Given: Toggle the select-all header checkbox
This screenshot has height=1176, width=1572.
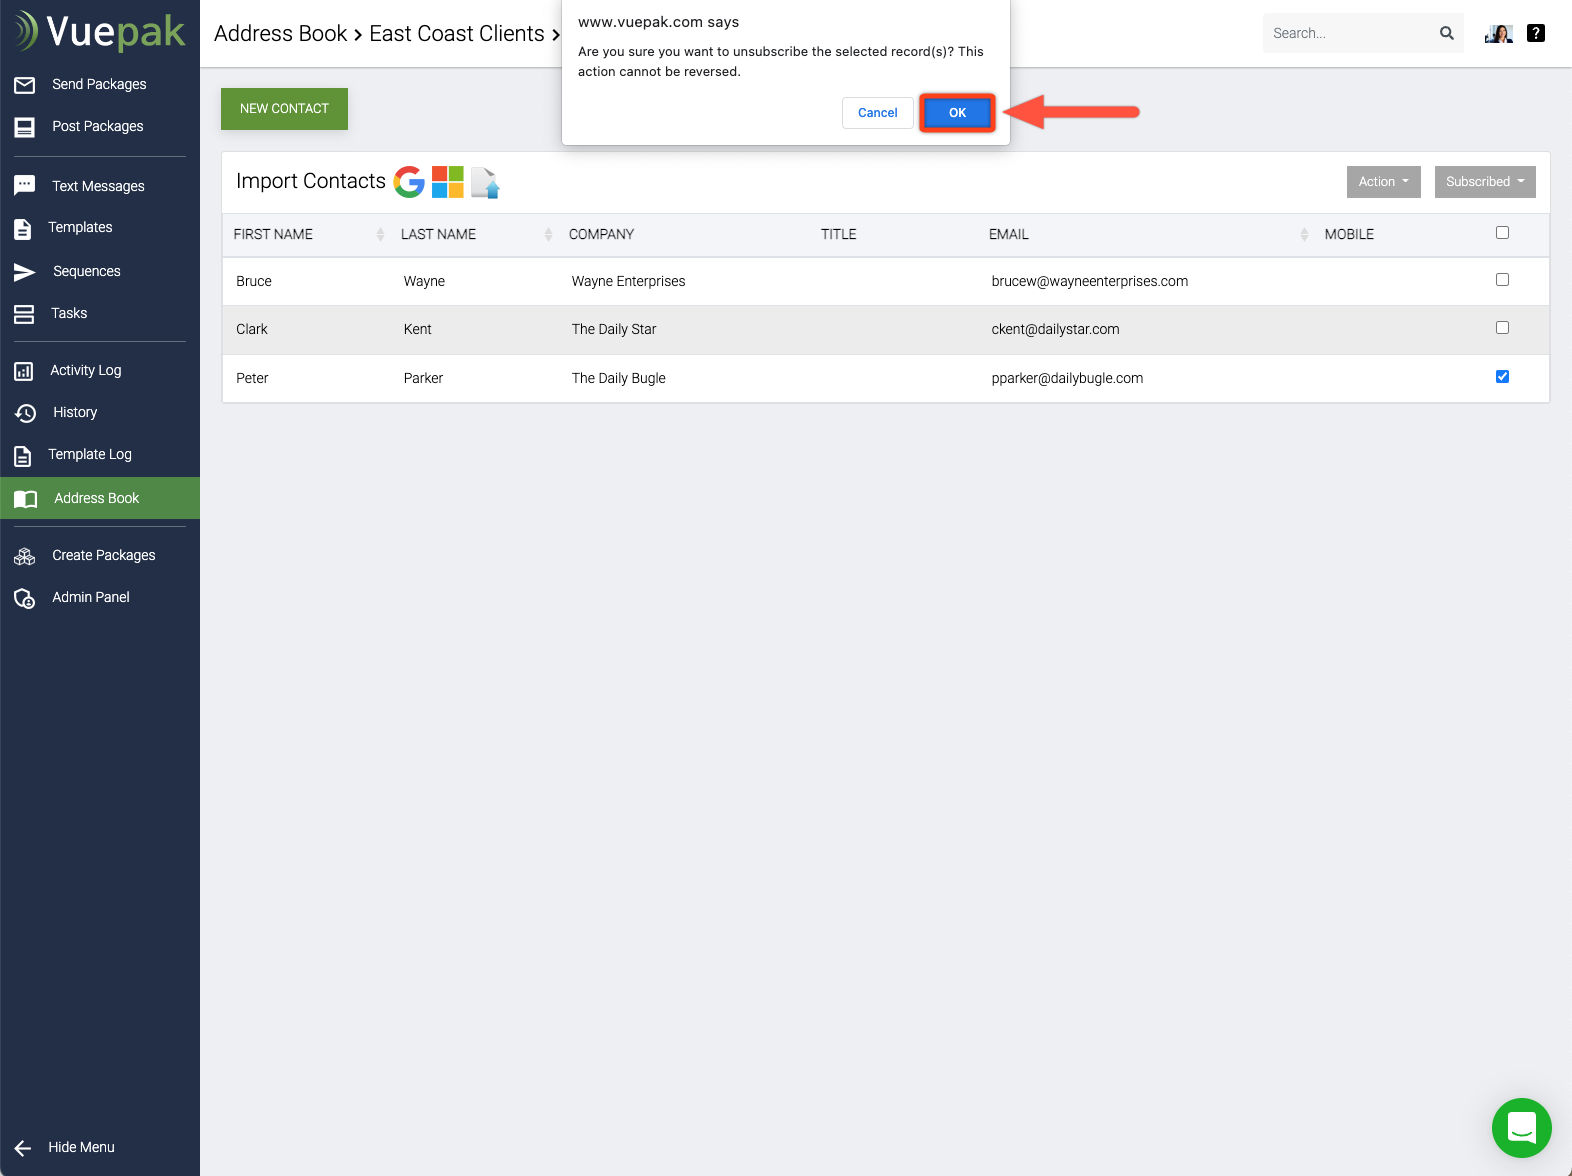Looking at the screenshot, I should coord(1502,233).
